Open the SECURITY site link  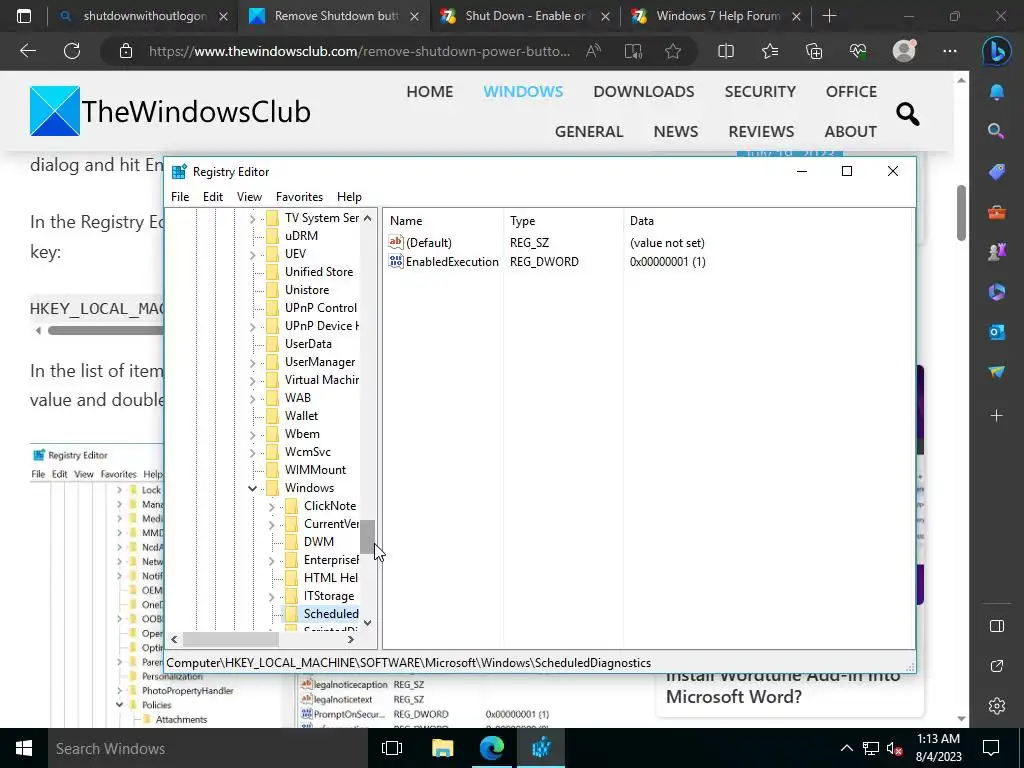(760, 91)
